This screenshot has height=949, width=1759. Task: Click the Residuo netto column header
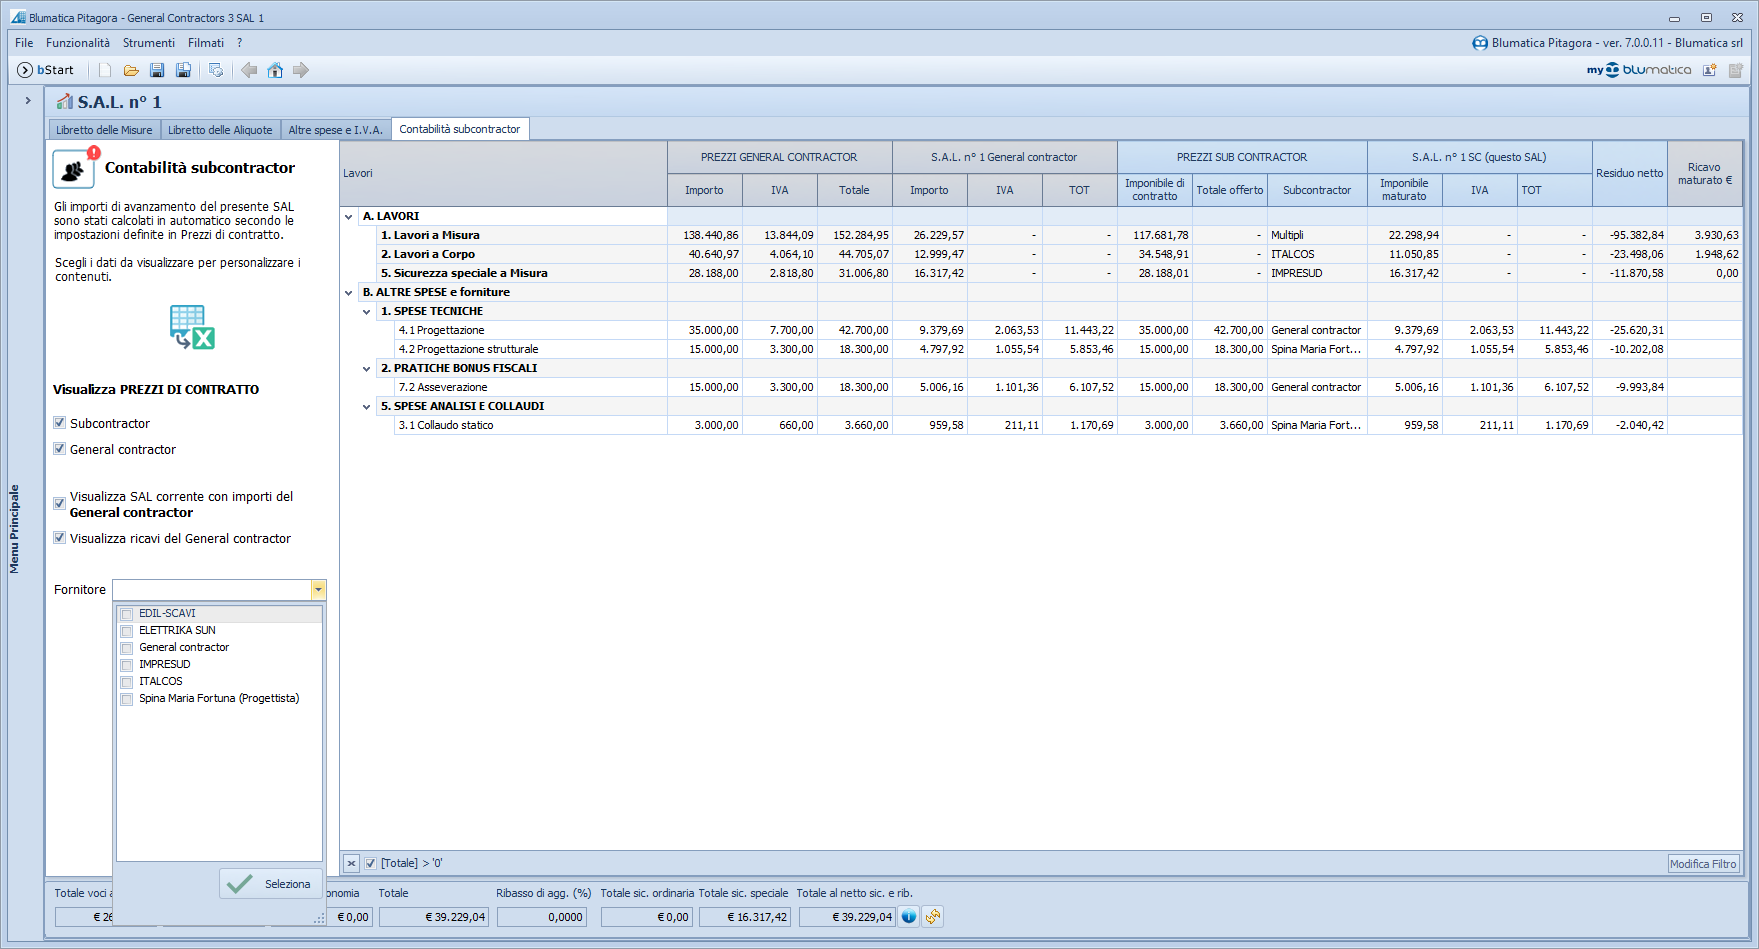(x=1630, y=173)
